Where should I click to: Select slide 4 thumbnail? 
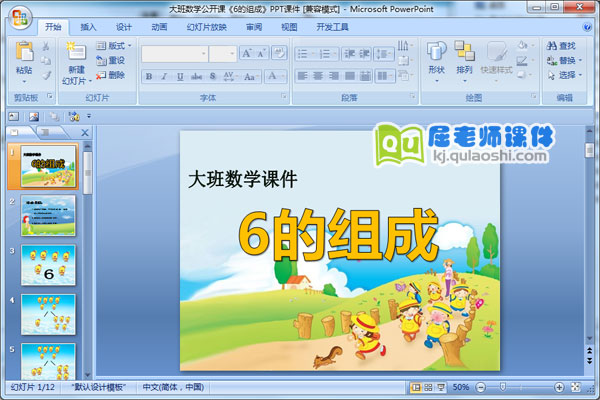coord(48,314)
